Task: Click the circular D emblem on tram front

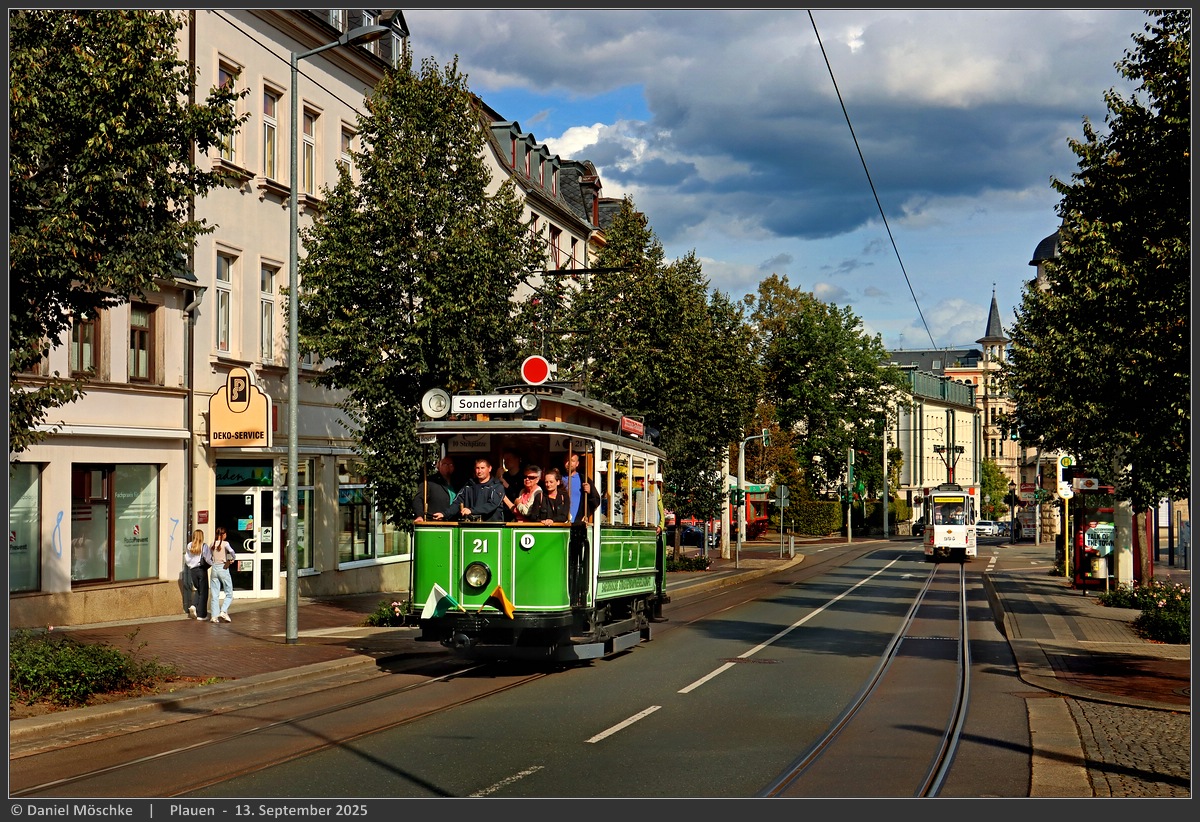Action: pos(526,541)
